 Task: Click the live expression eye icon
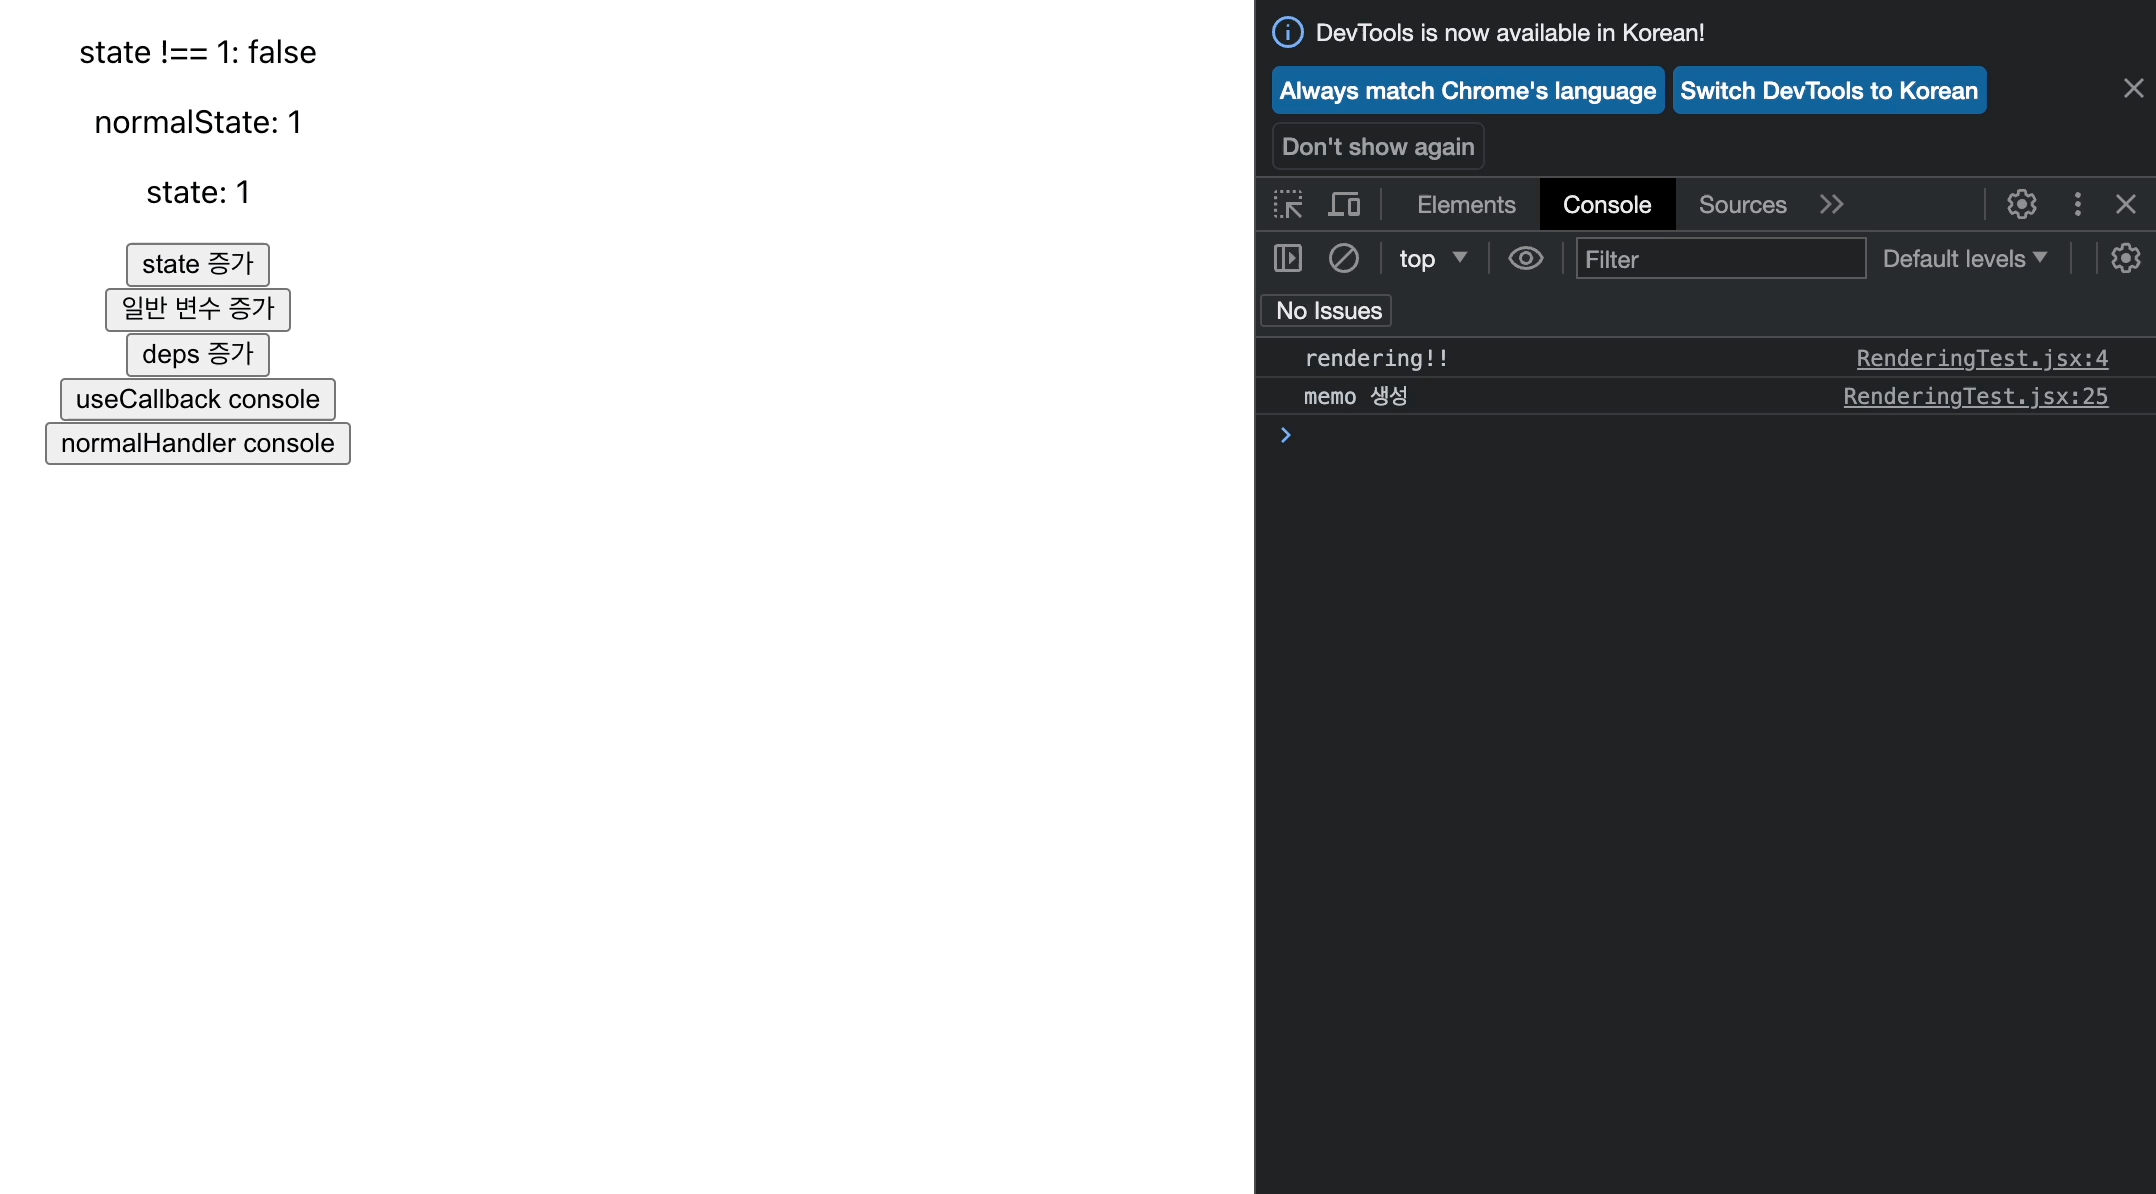(x=1525, y=259)
